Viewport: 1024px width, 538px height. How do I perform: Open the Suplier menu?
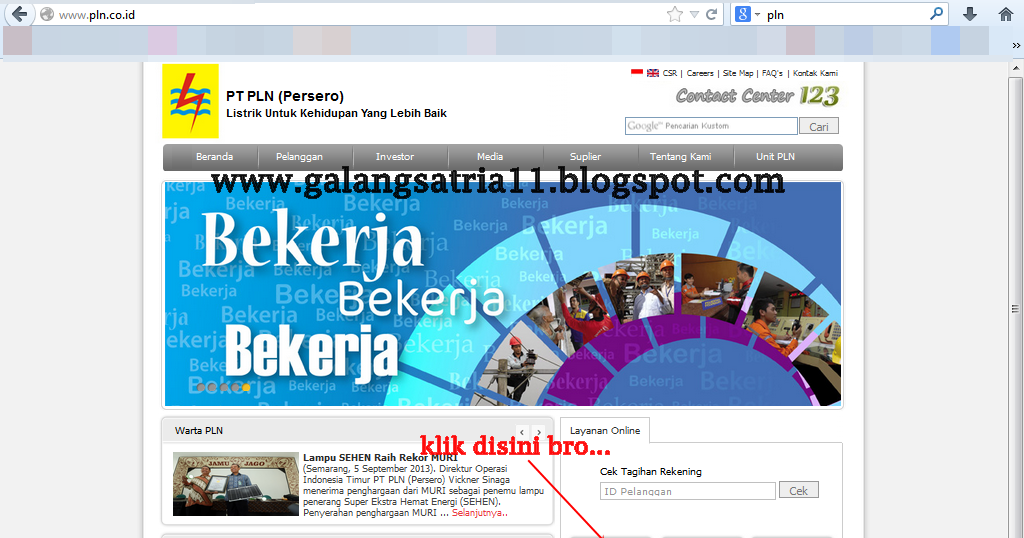click(585, 157)
